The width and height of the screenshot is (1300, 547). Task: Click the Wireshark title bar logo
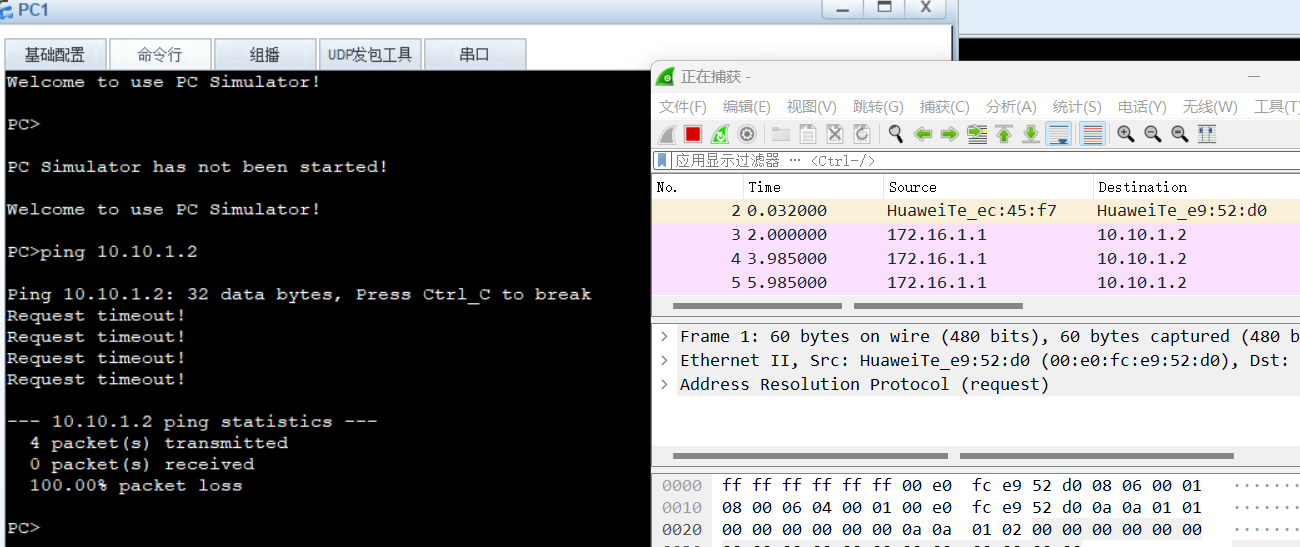[665, 77]
